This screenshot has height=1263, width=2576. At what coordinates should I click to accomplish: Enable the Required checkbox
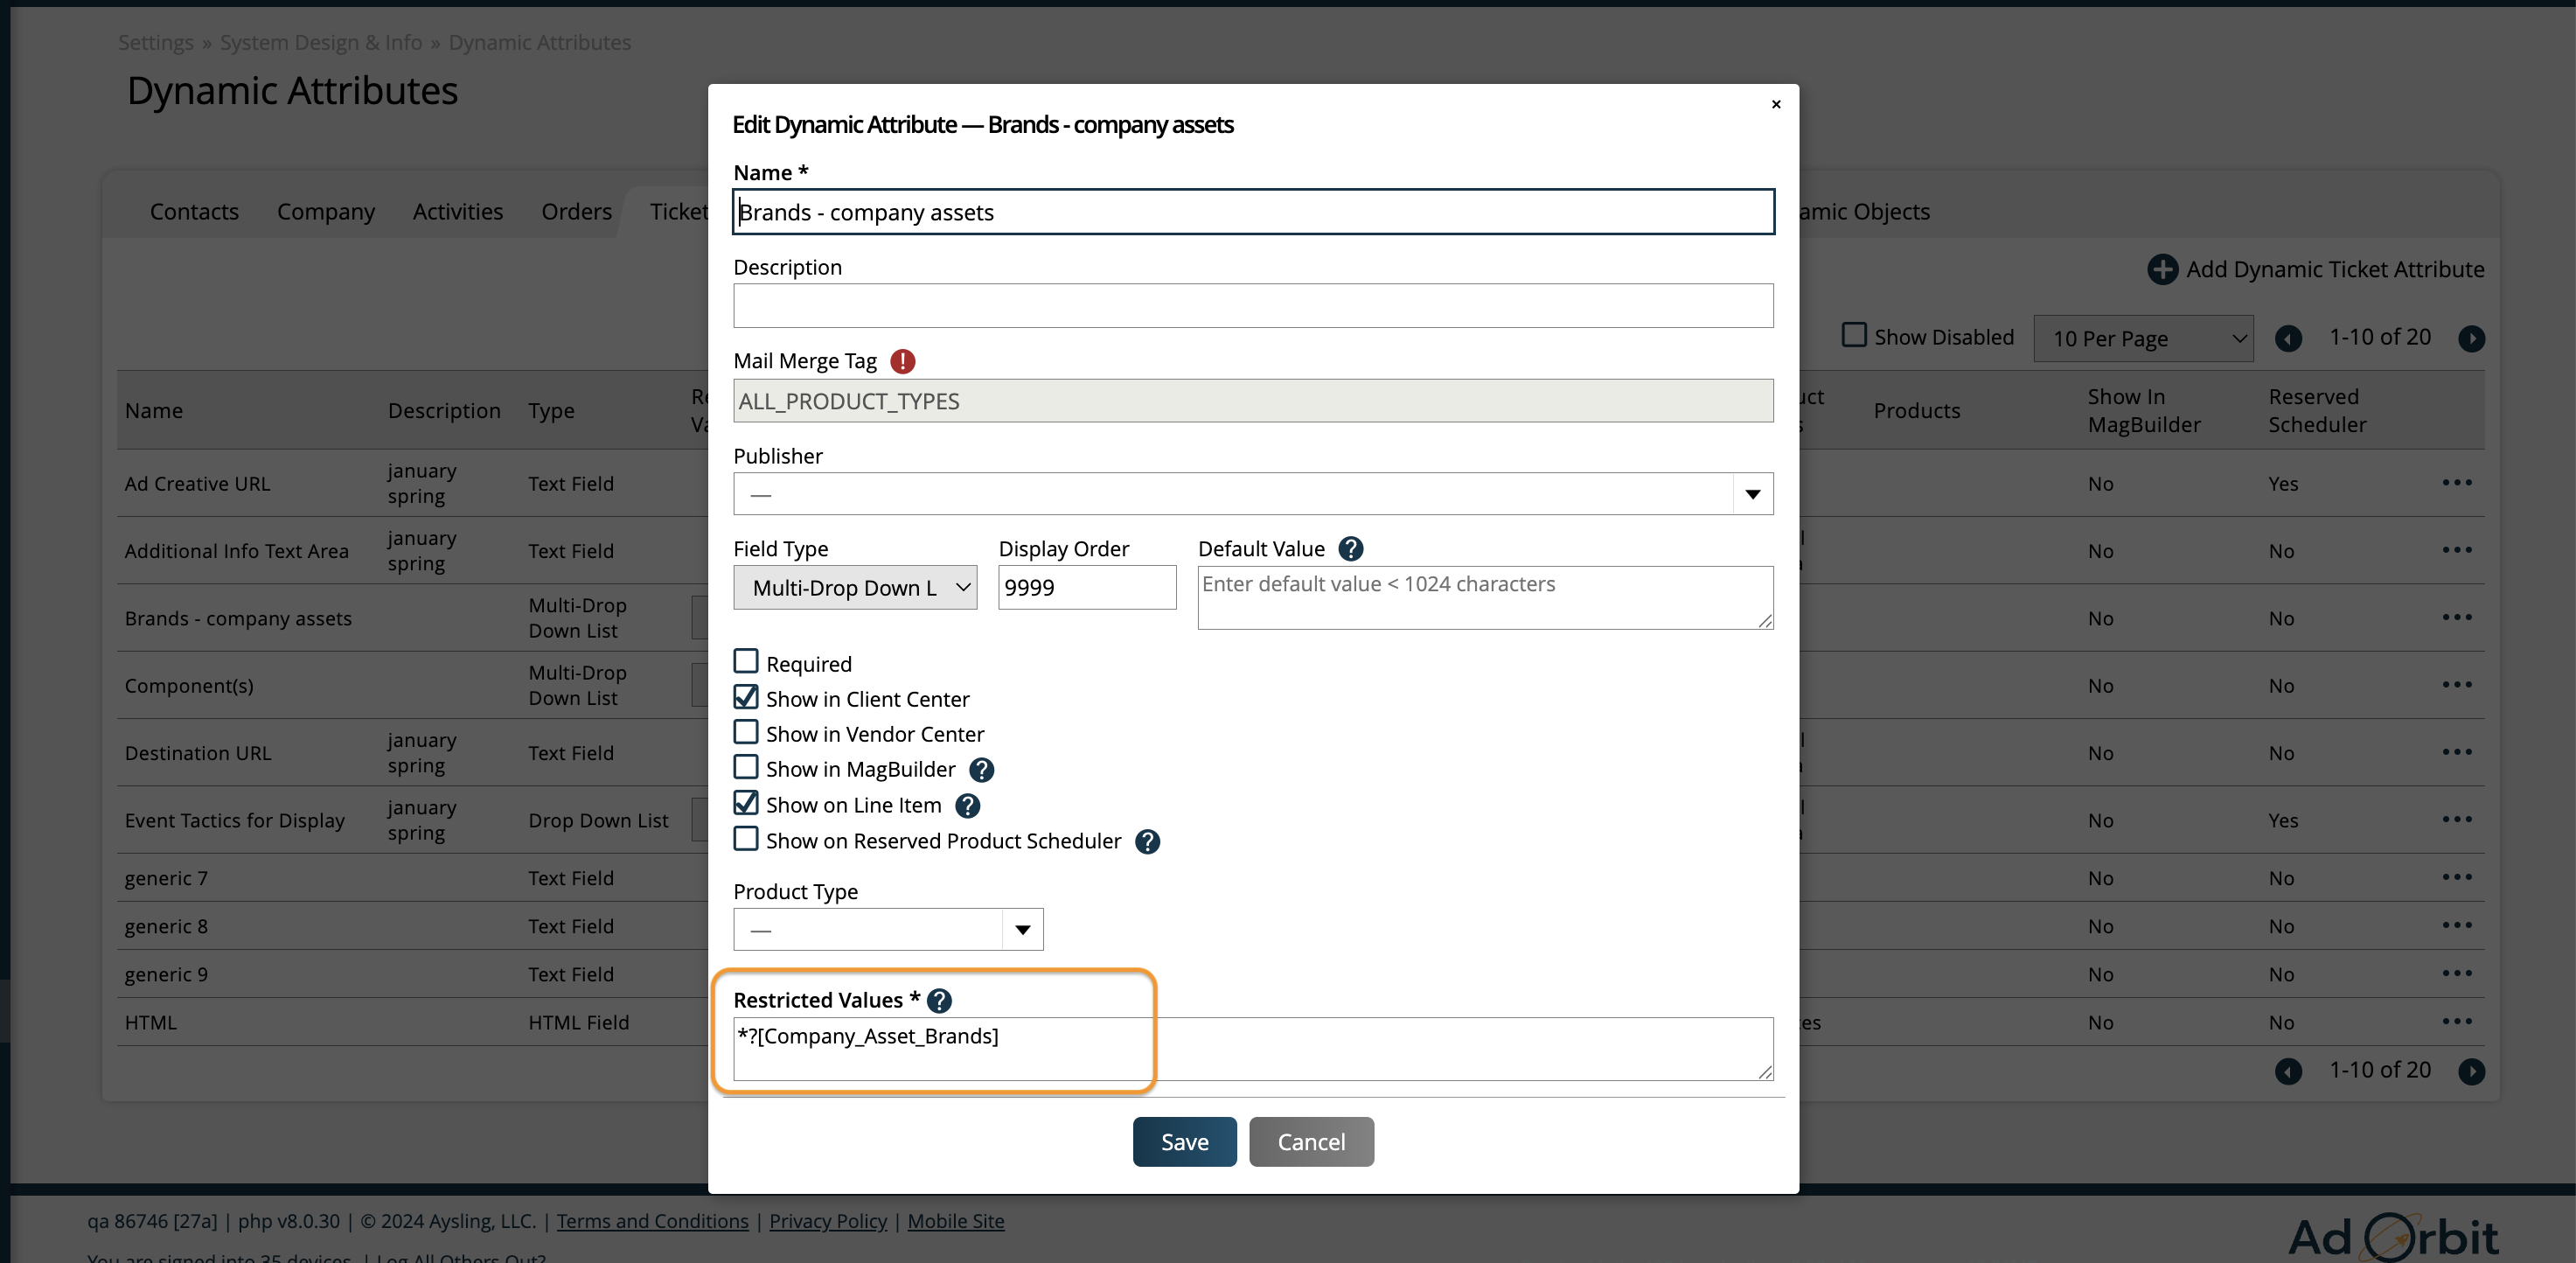coord(746,662)
